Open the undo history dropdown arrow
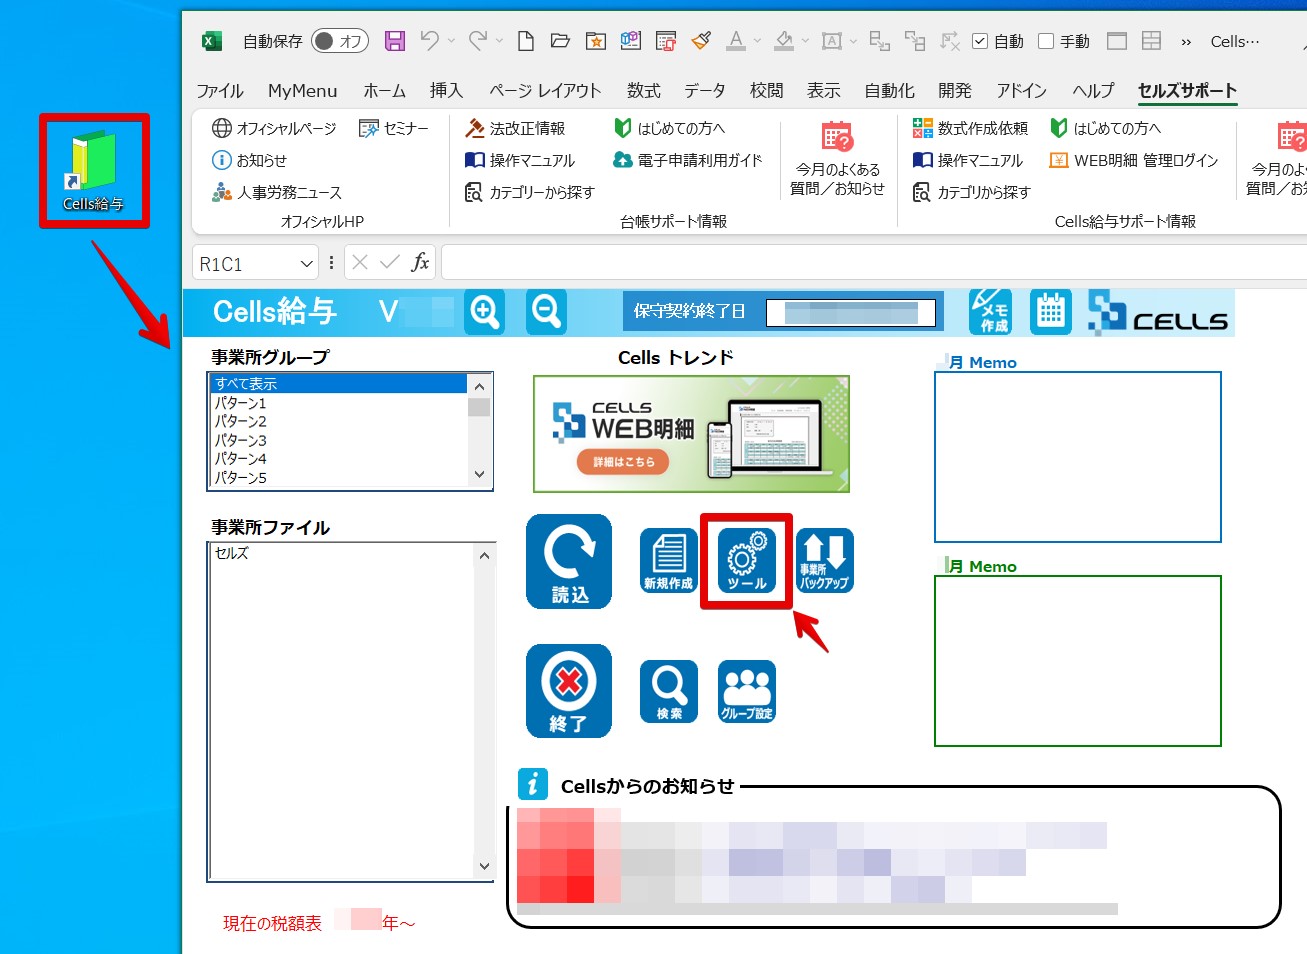 (x=452, y=41)
